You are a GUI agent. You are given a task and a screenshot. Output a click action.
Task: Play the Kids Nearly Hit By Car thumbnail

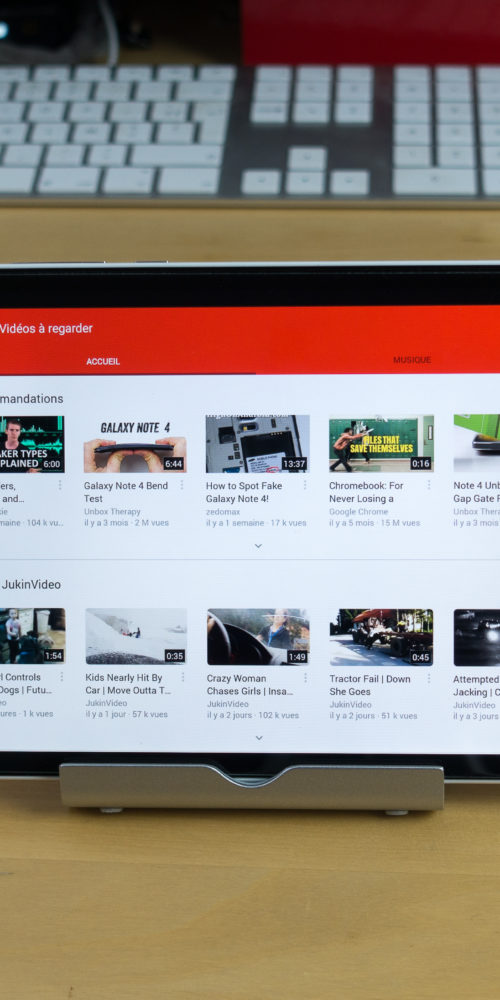coord(136,636)
